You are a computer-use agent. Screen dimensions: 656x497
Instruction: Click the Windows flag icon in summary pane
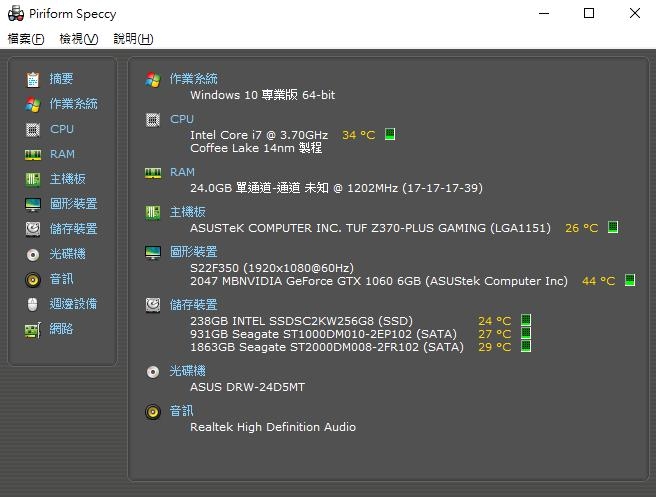click(153, 79)
